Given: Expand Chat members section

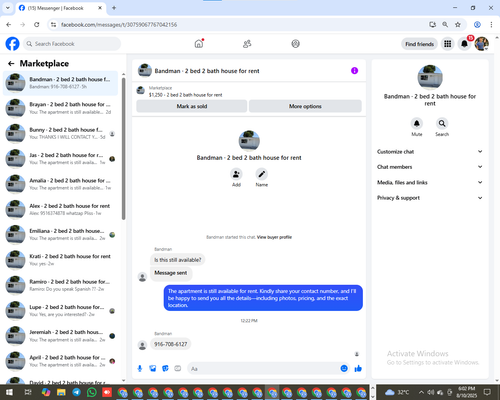Looking at the screenshot, I should tap(430, 167).
